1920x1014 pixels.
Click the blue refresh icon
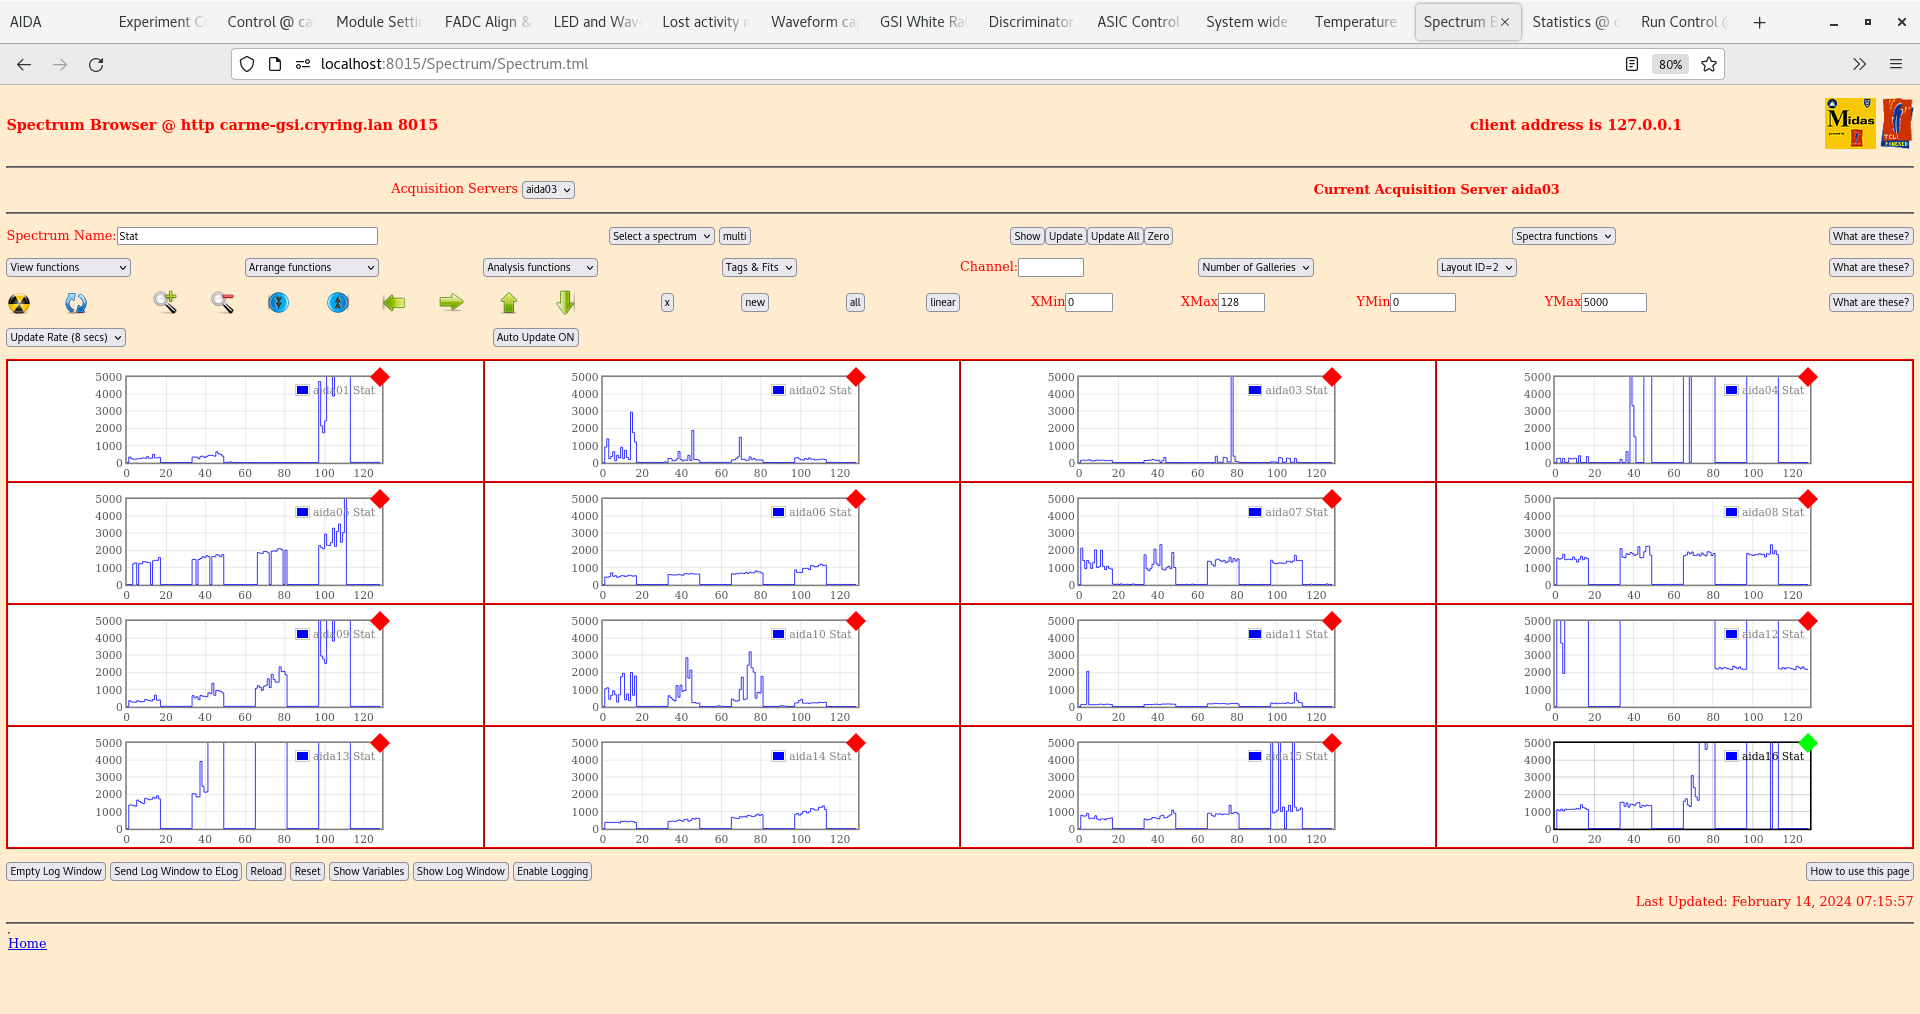76,303
